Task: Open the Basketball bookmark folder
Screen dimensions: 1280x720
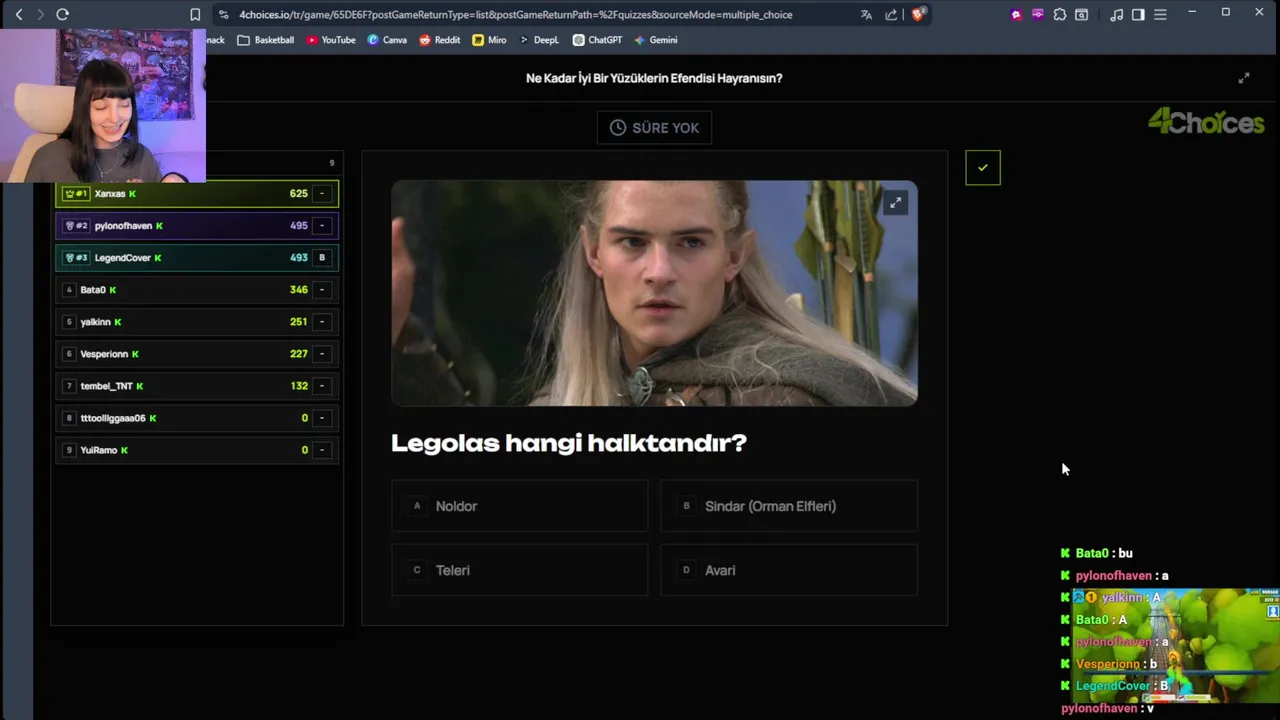Action: point(266,40)
